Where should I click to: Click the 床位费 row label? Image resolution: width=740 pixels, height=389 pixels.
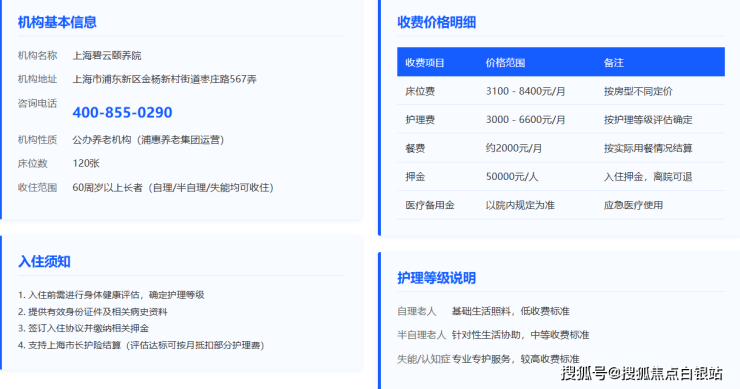420,92
